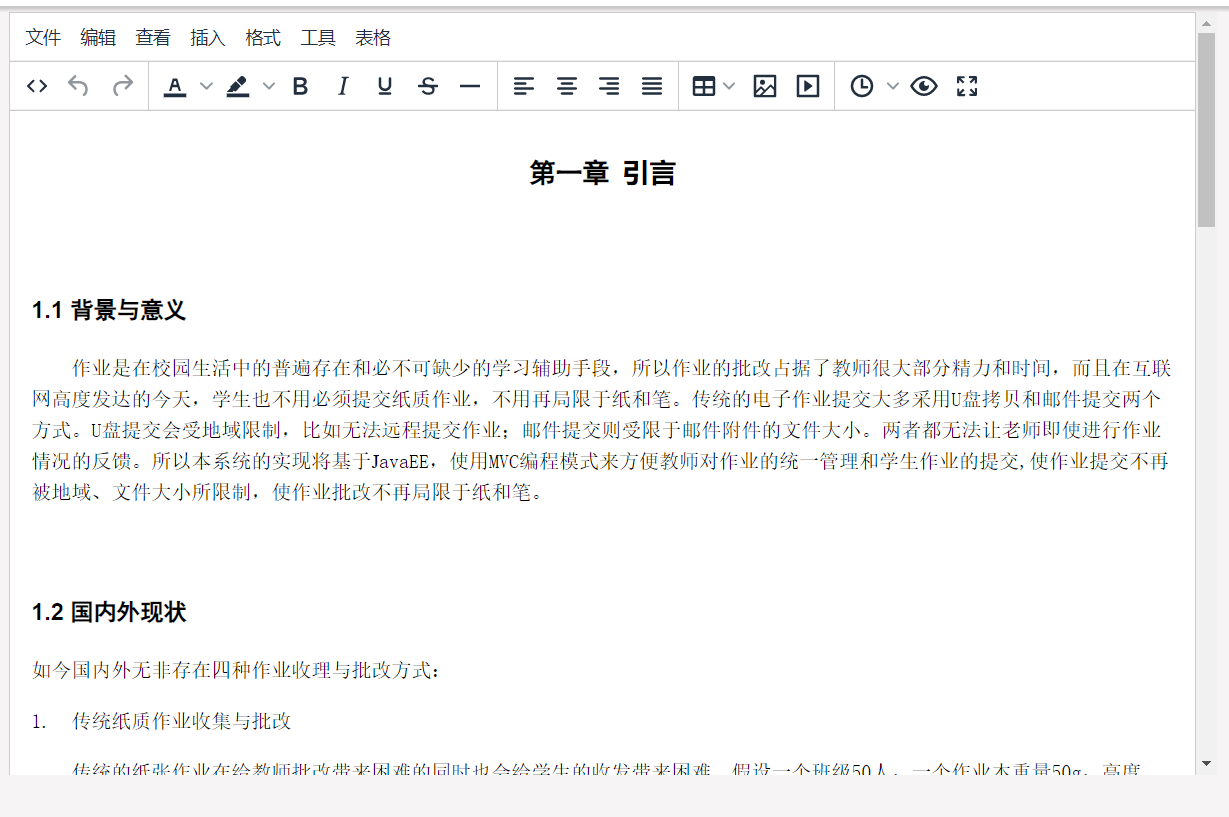Toggle bold formatting
Image resolution: width=1229 pixels, height=817 pixels.
point(300,86)
